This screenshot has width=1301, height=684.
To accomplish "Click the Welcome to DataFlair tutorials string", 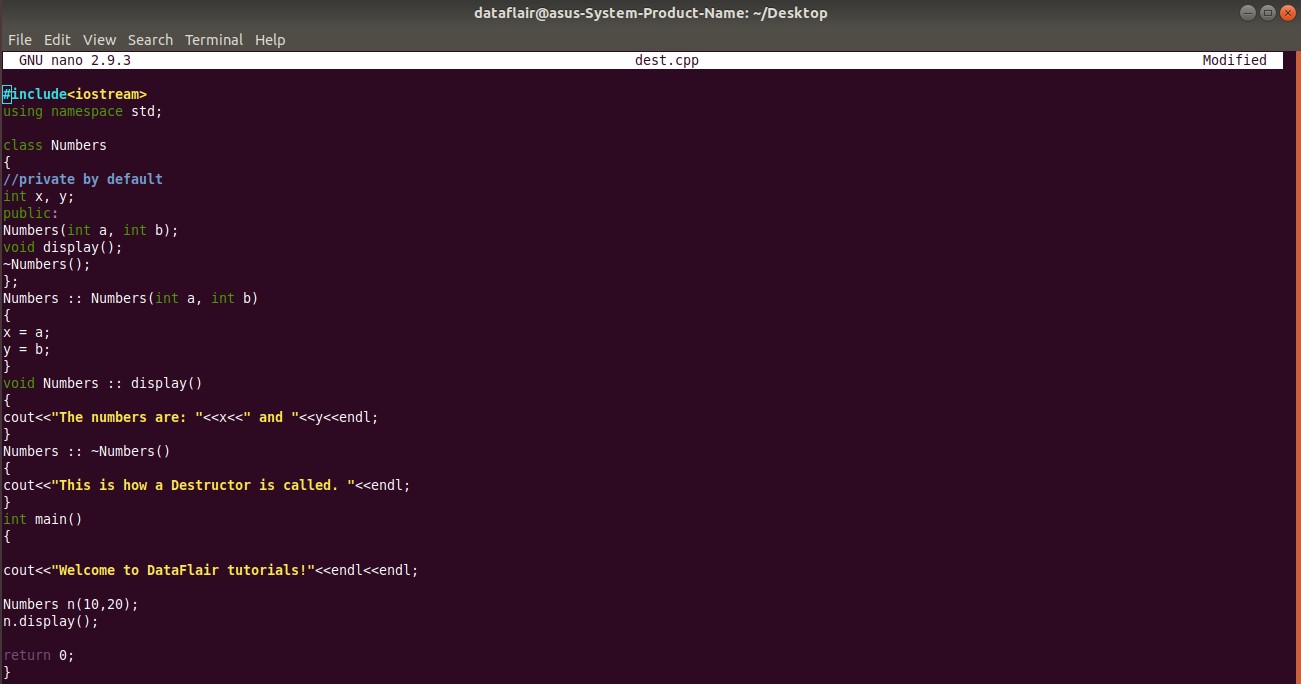I will coord(185,569).
